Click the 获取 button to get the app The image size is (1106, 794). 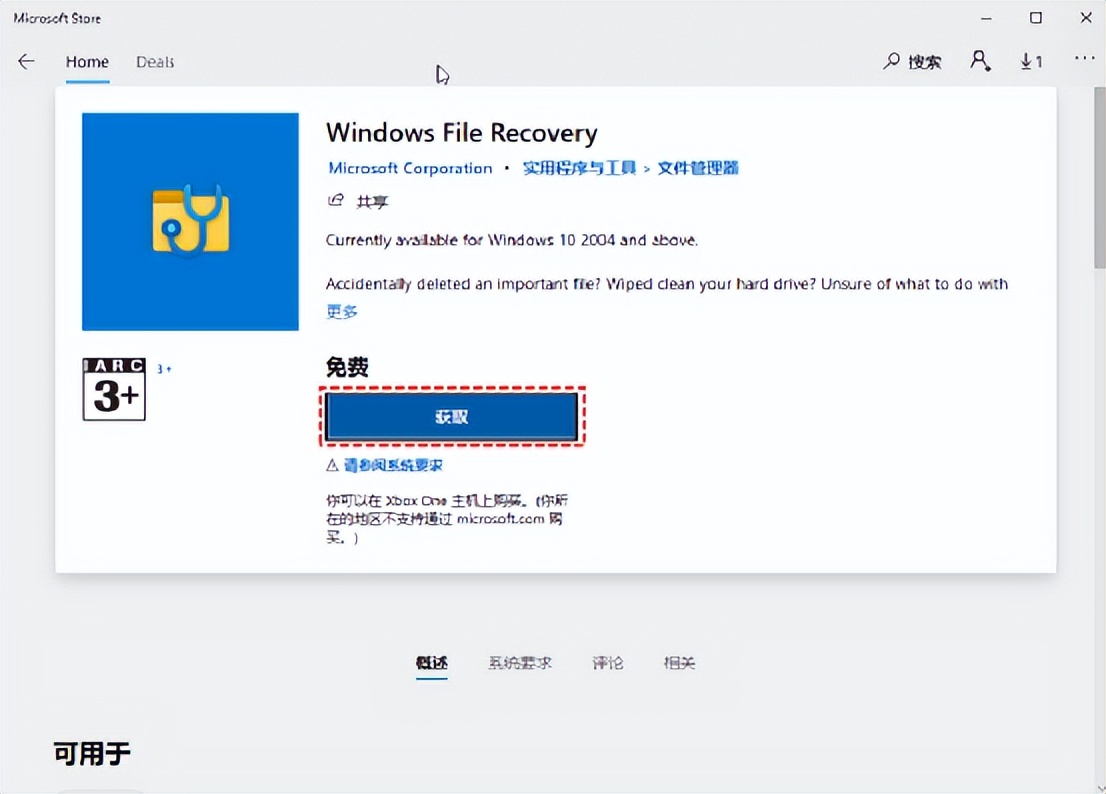pos(451,416)
